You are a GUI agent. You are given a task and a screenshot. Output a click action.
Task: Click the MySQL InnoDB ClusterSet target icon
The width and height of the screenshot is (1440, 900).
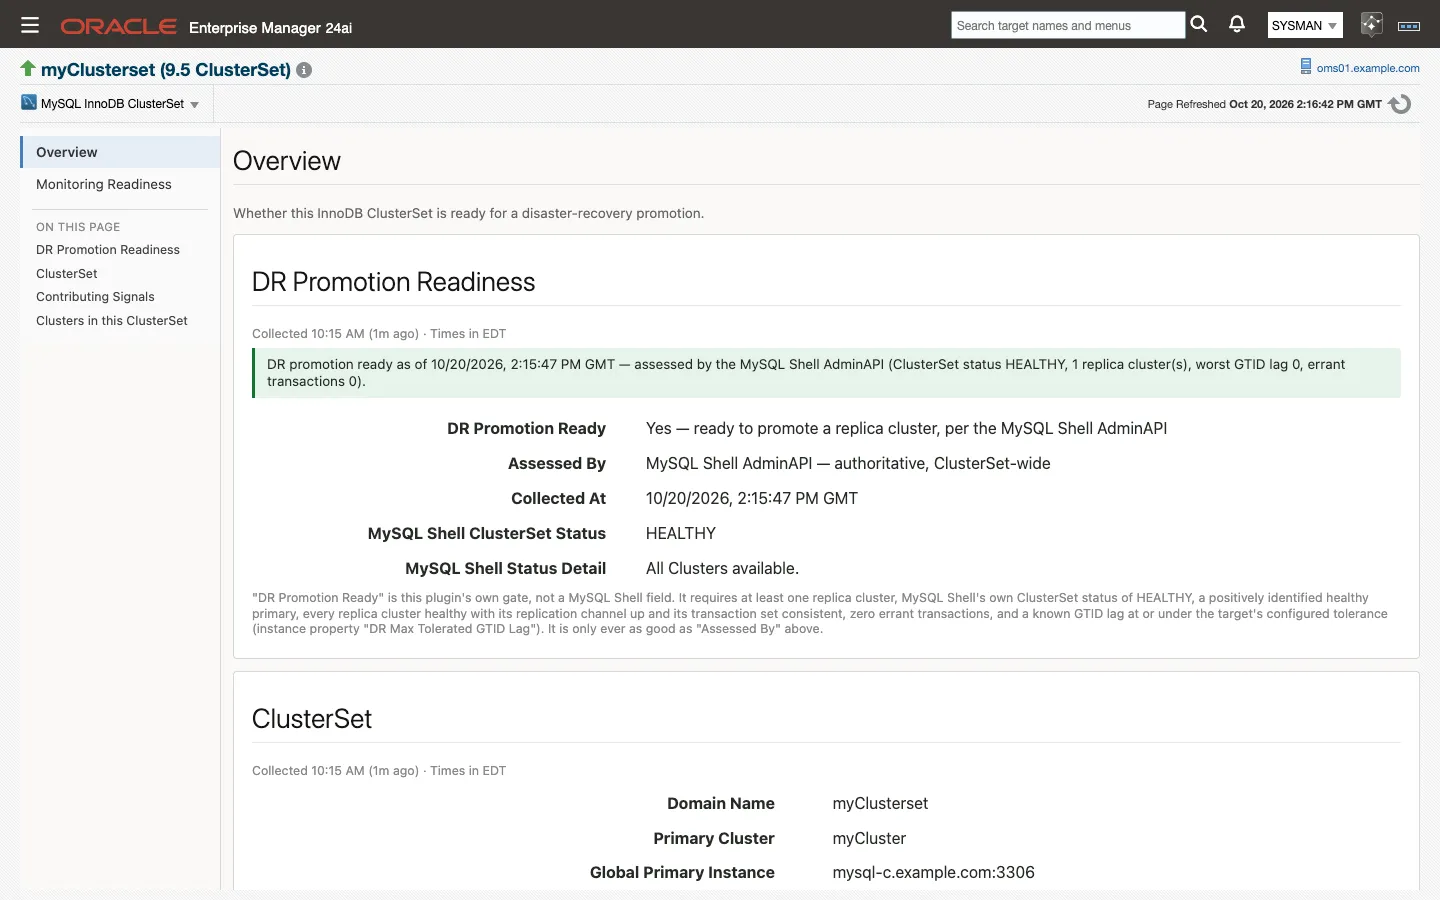coord(29,103)
